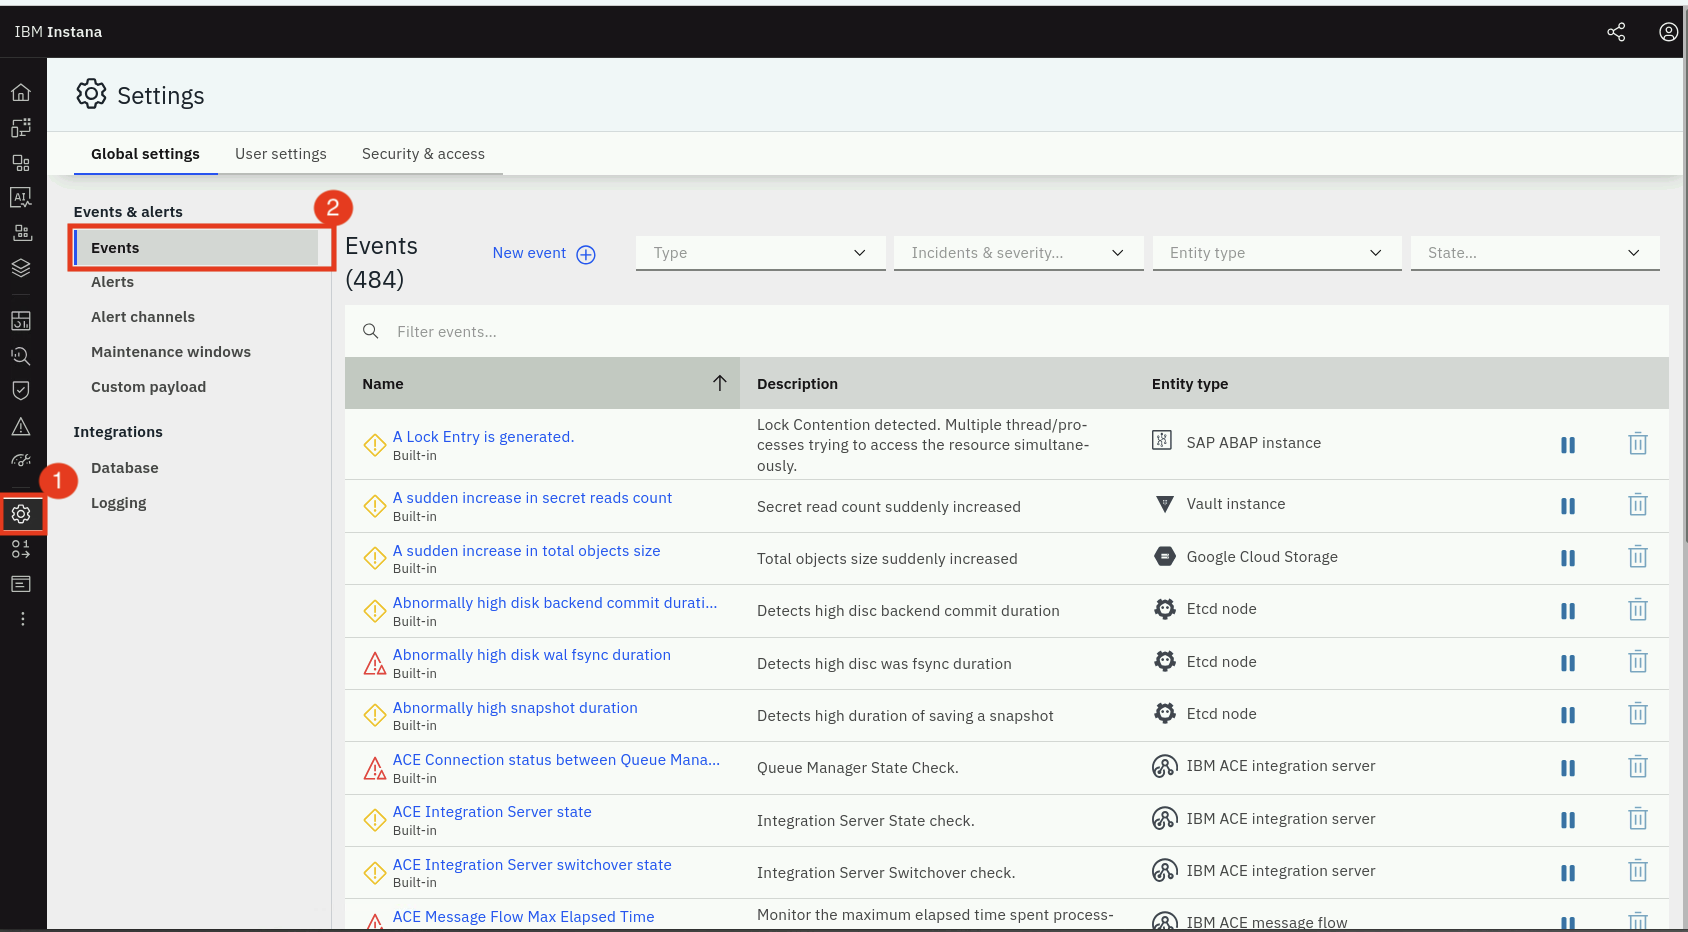The image size is (1688, 932).
Task: Click the events warning triangle sidebar icon
Action: tap(21, 427)
